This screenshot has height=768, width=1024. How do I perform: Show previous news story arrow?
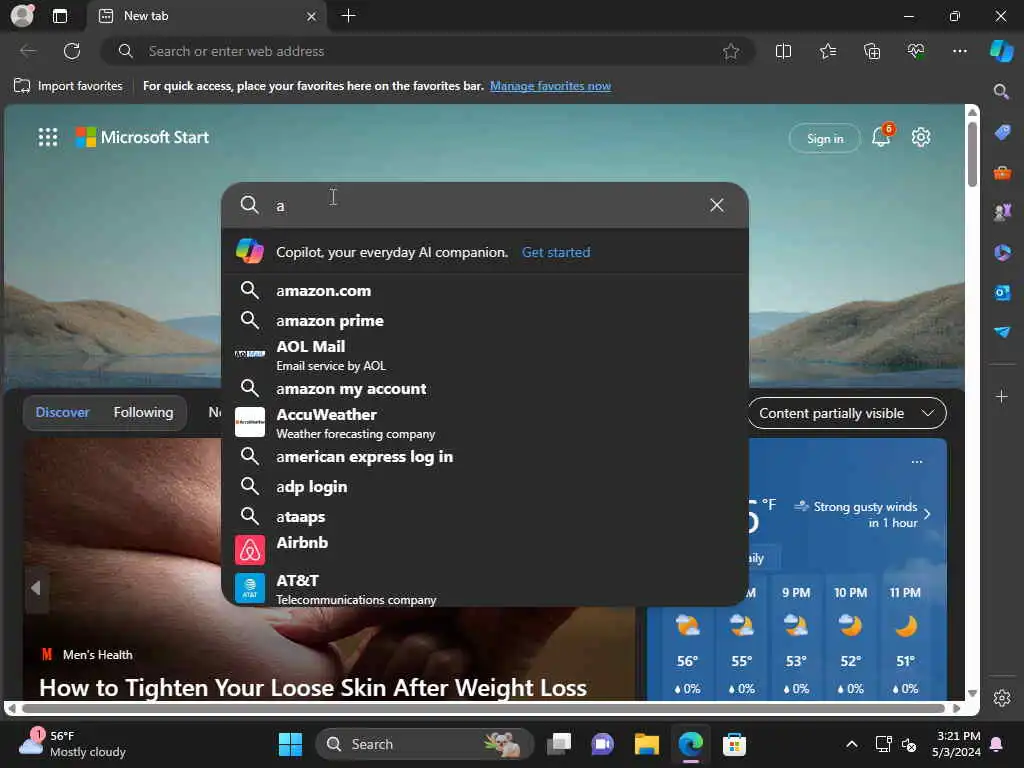point(36,588)
